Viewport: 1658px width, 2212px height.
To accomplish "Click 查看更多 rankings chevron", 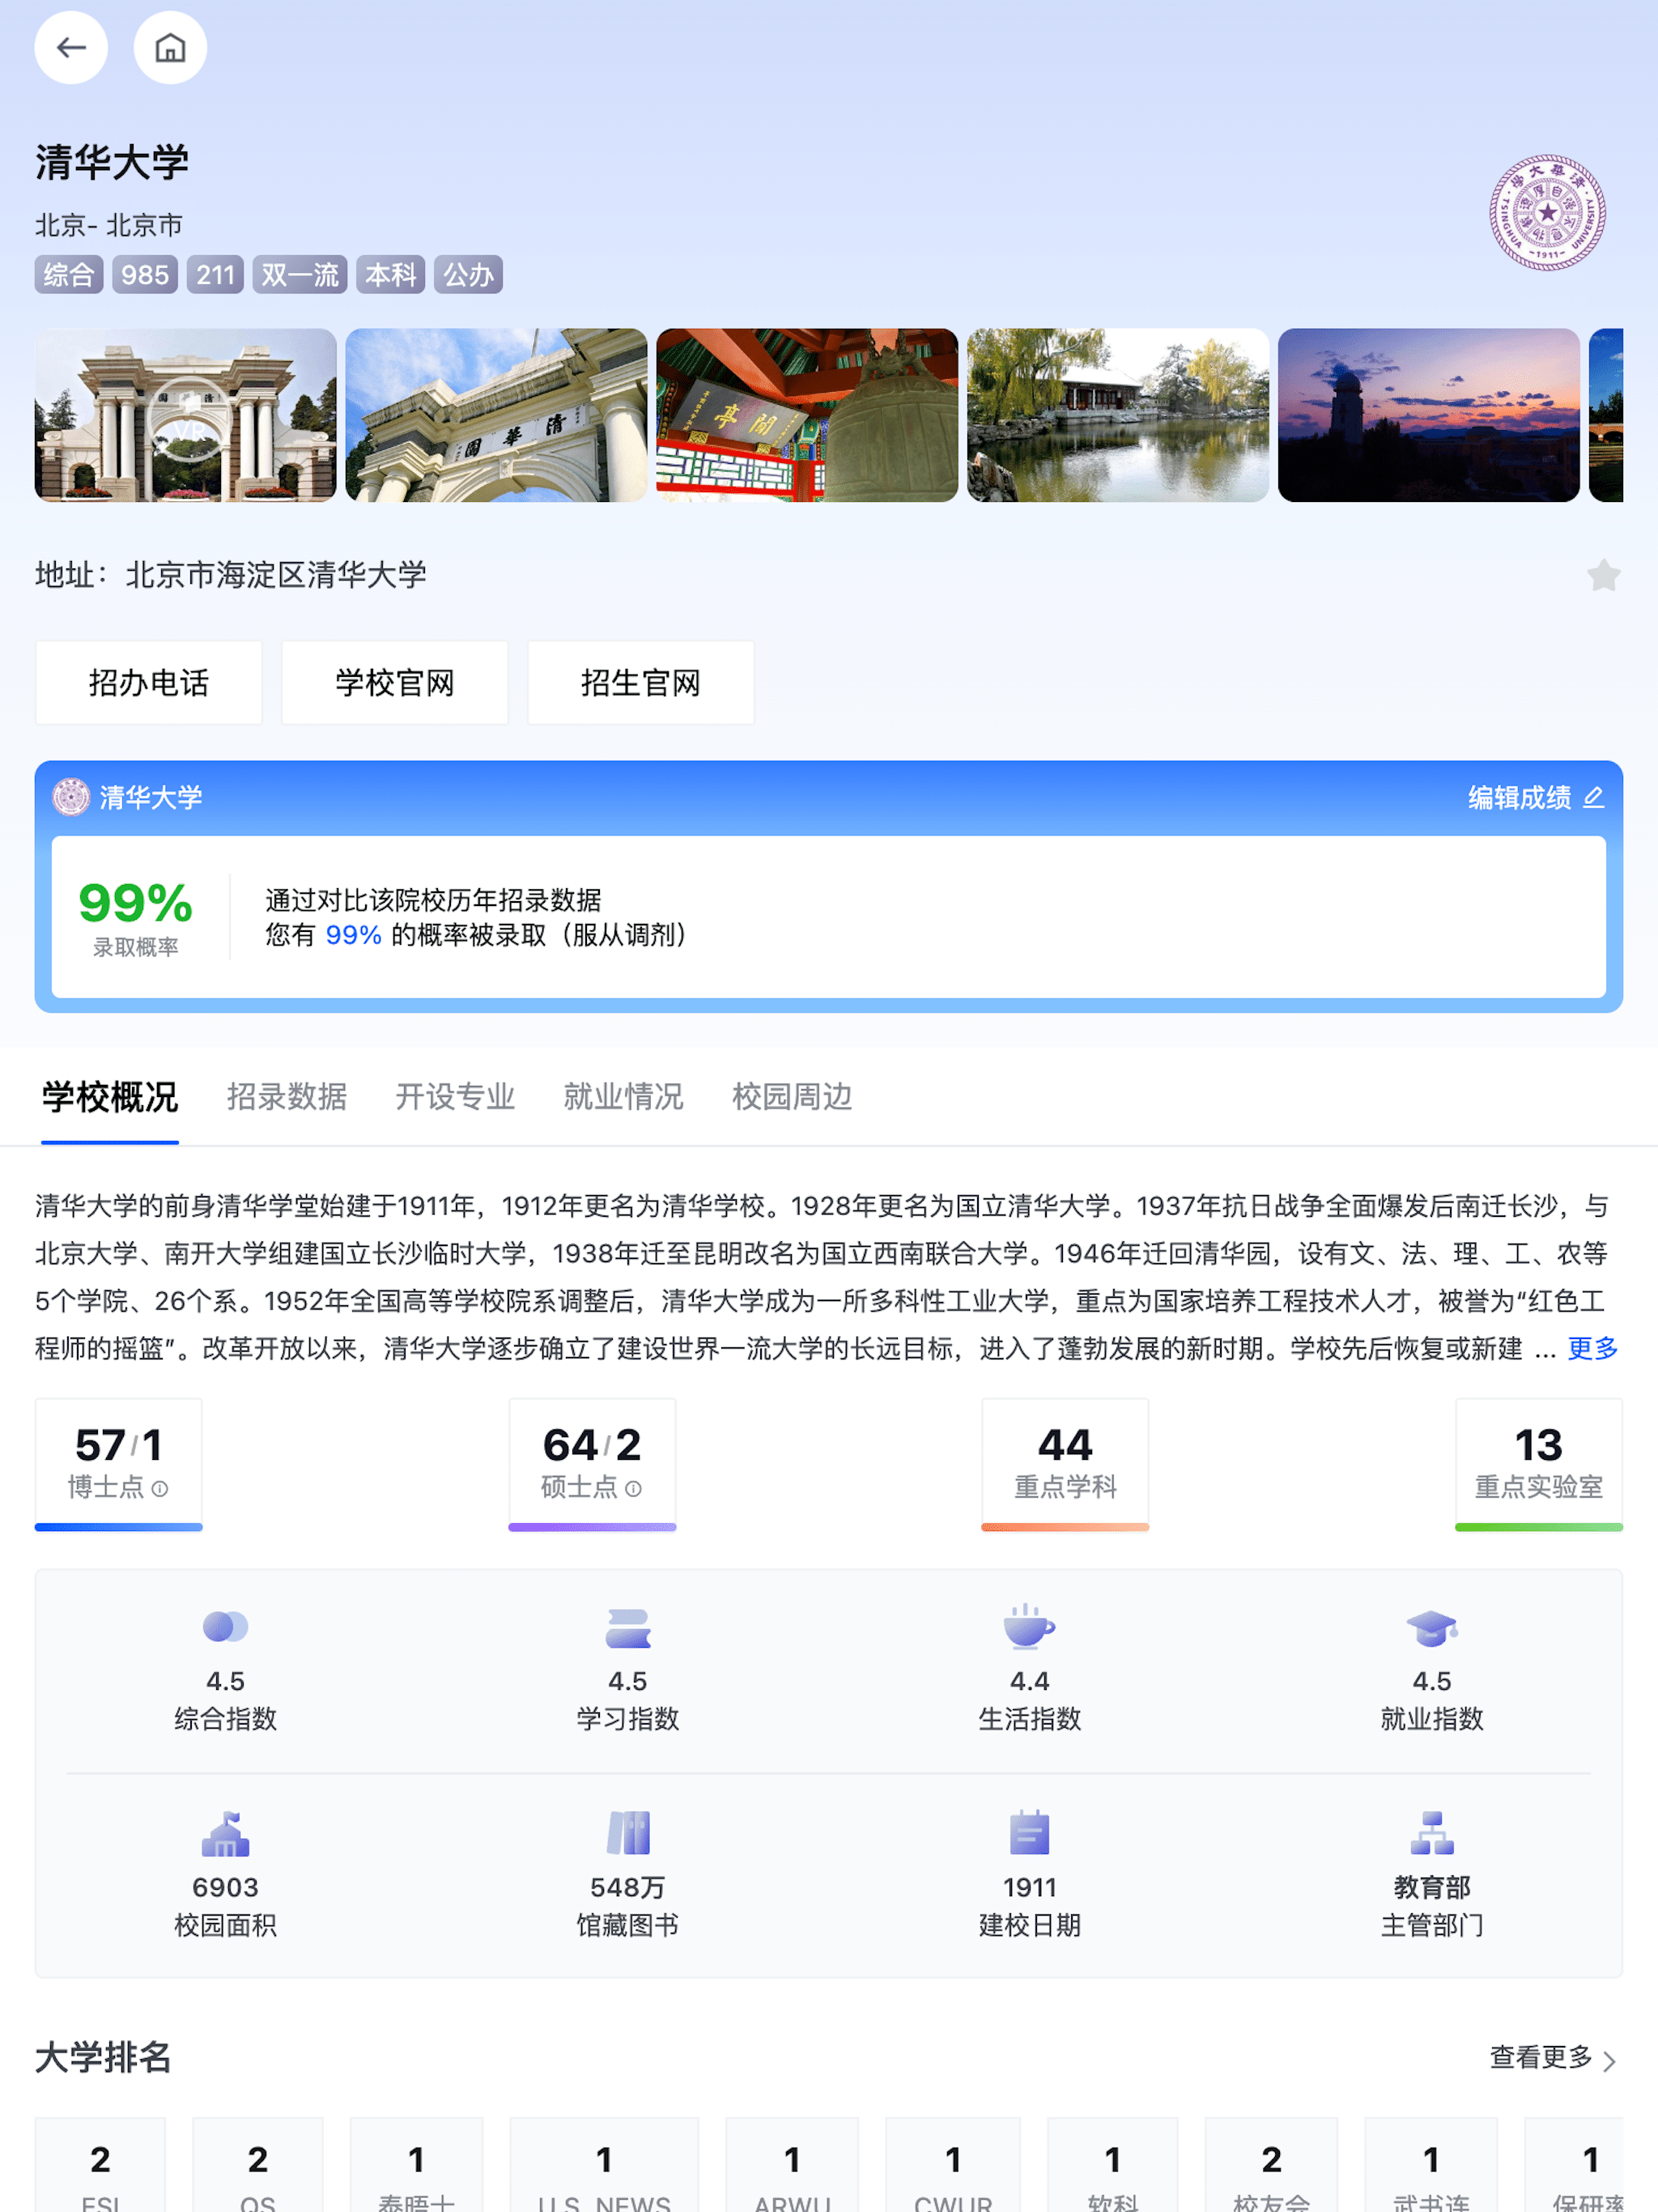I will click(x=1554, y=2058).
